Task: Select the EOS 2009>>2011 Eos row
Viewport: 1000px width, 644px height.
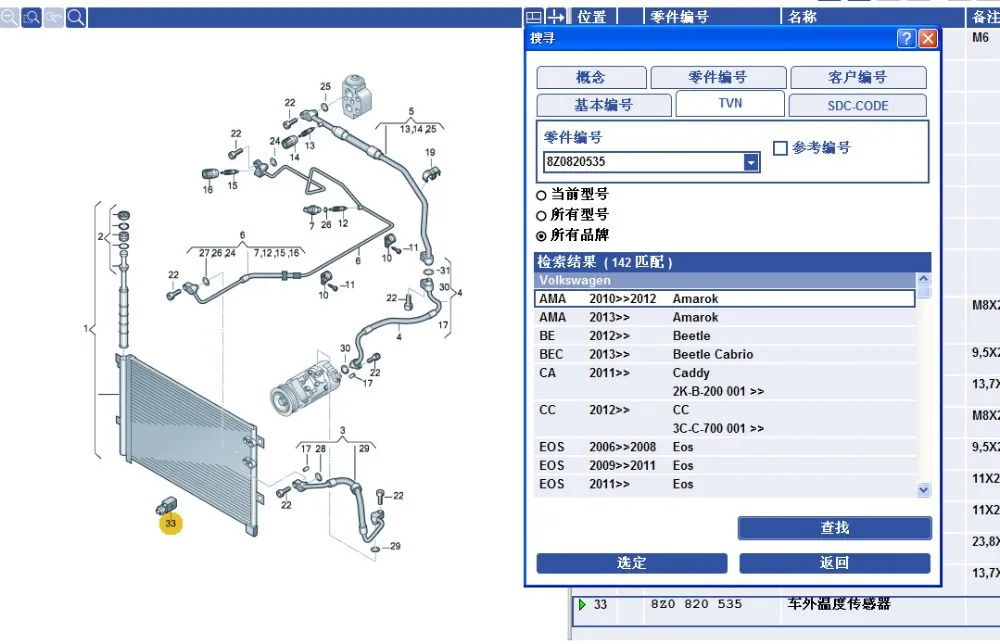Action: click(724, 465)
